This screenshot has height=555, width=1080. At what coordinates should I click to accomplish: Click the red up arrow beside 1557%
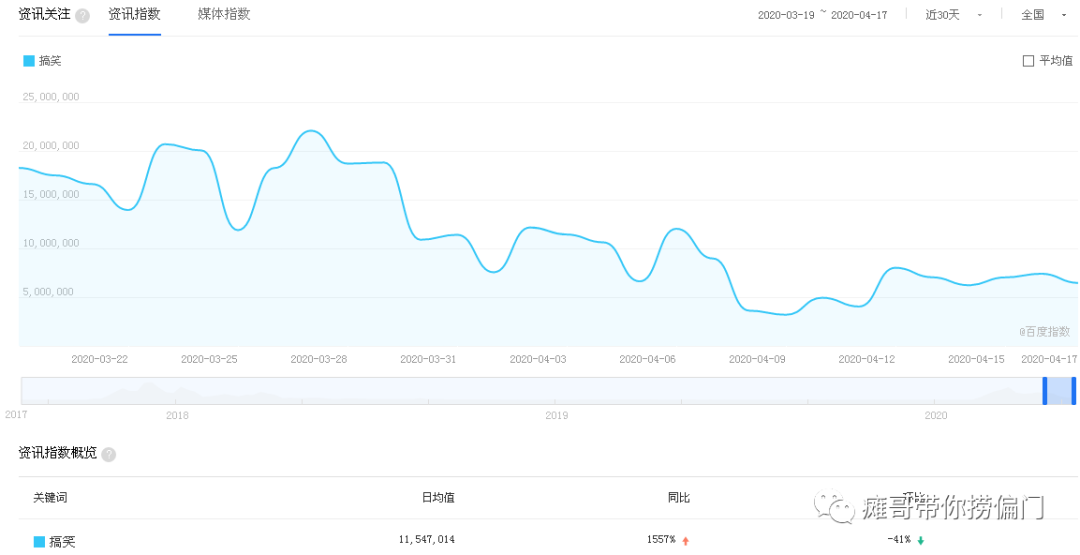686,541
